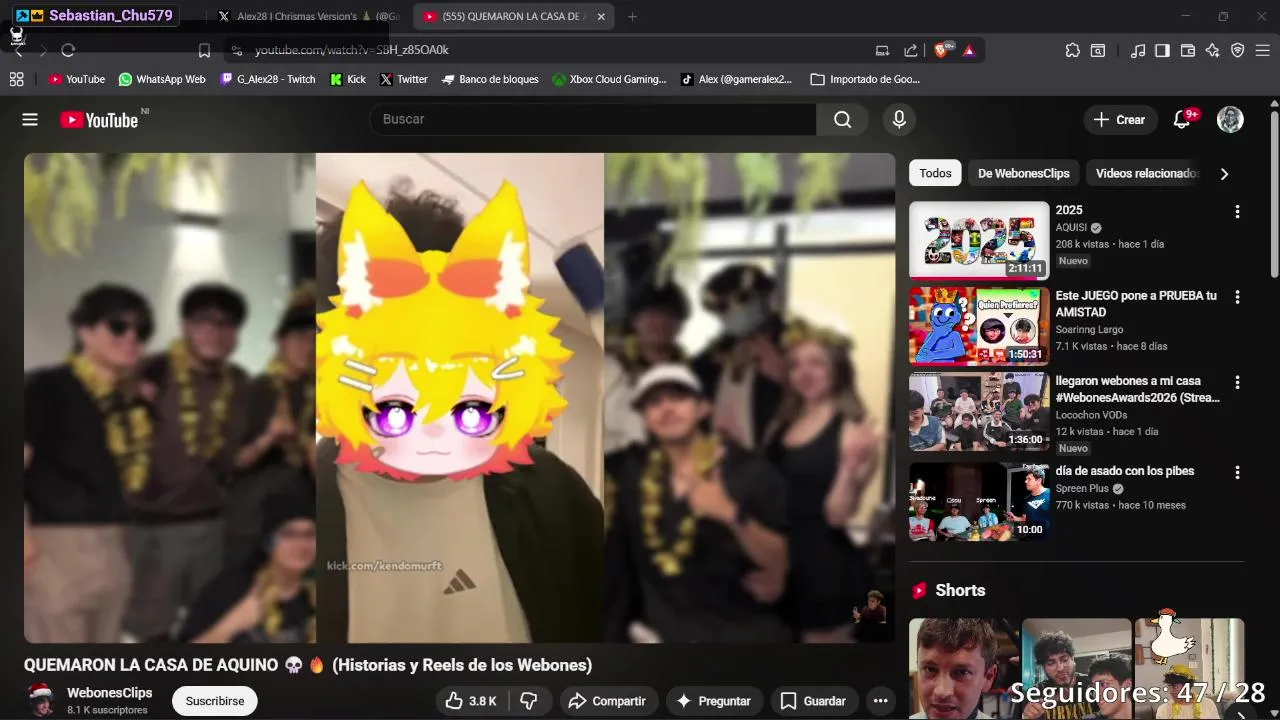Select the 'Todos' filter chip
The image size is (1280, 720).
point(935,173)
